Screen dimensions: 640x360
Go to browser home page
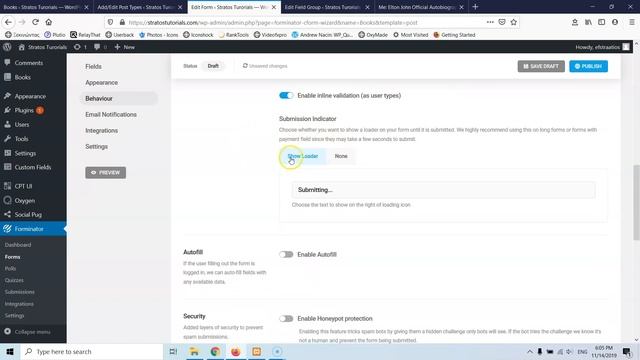pos(49,22)
